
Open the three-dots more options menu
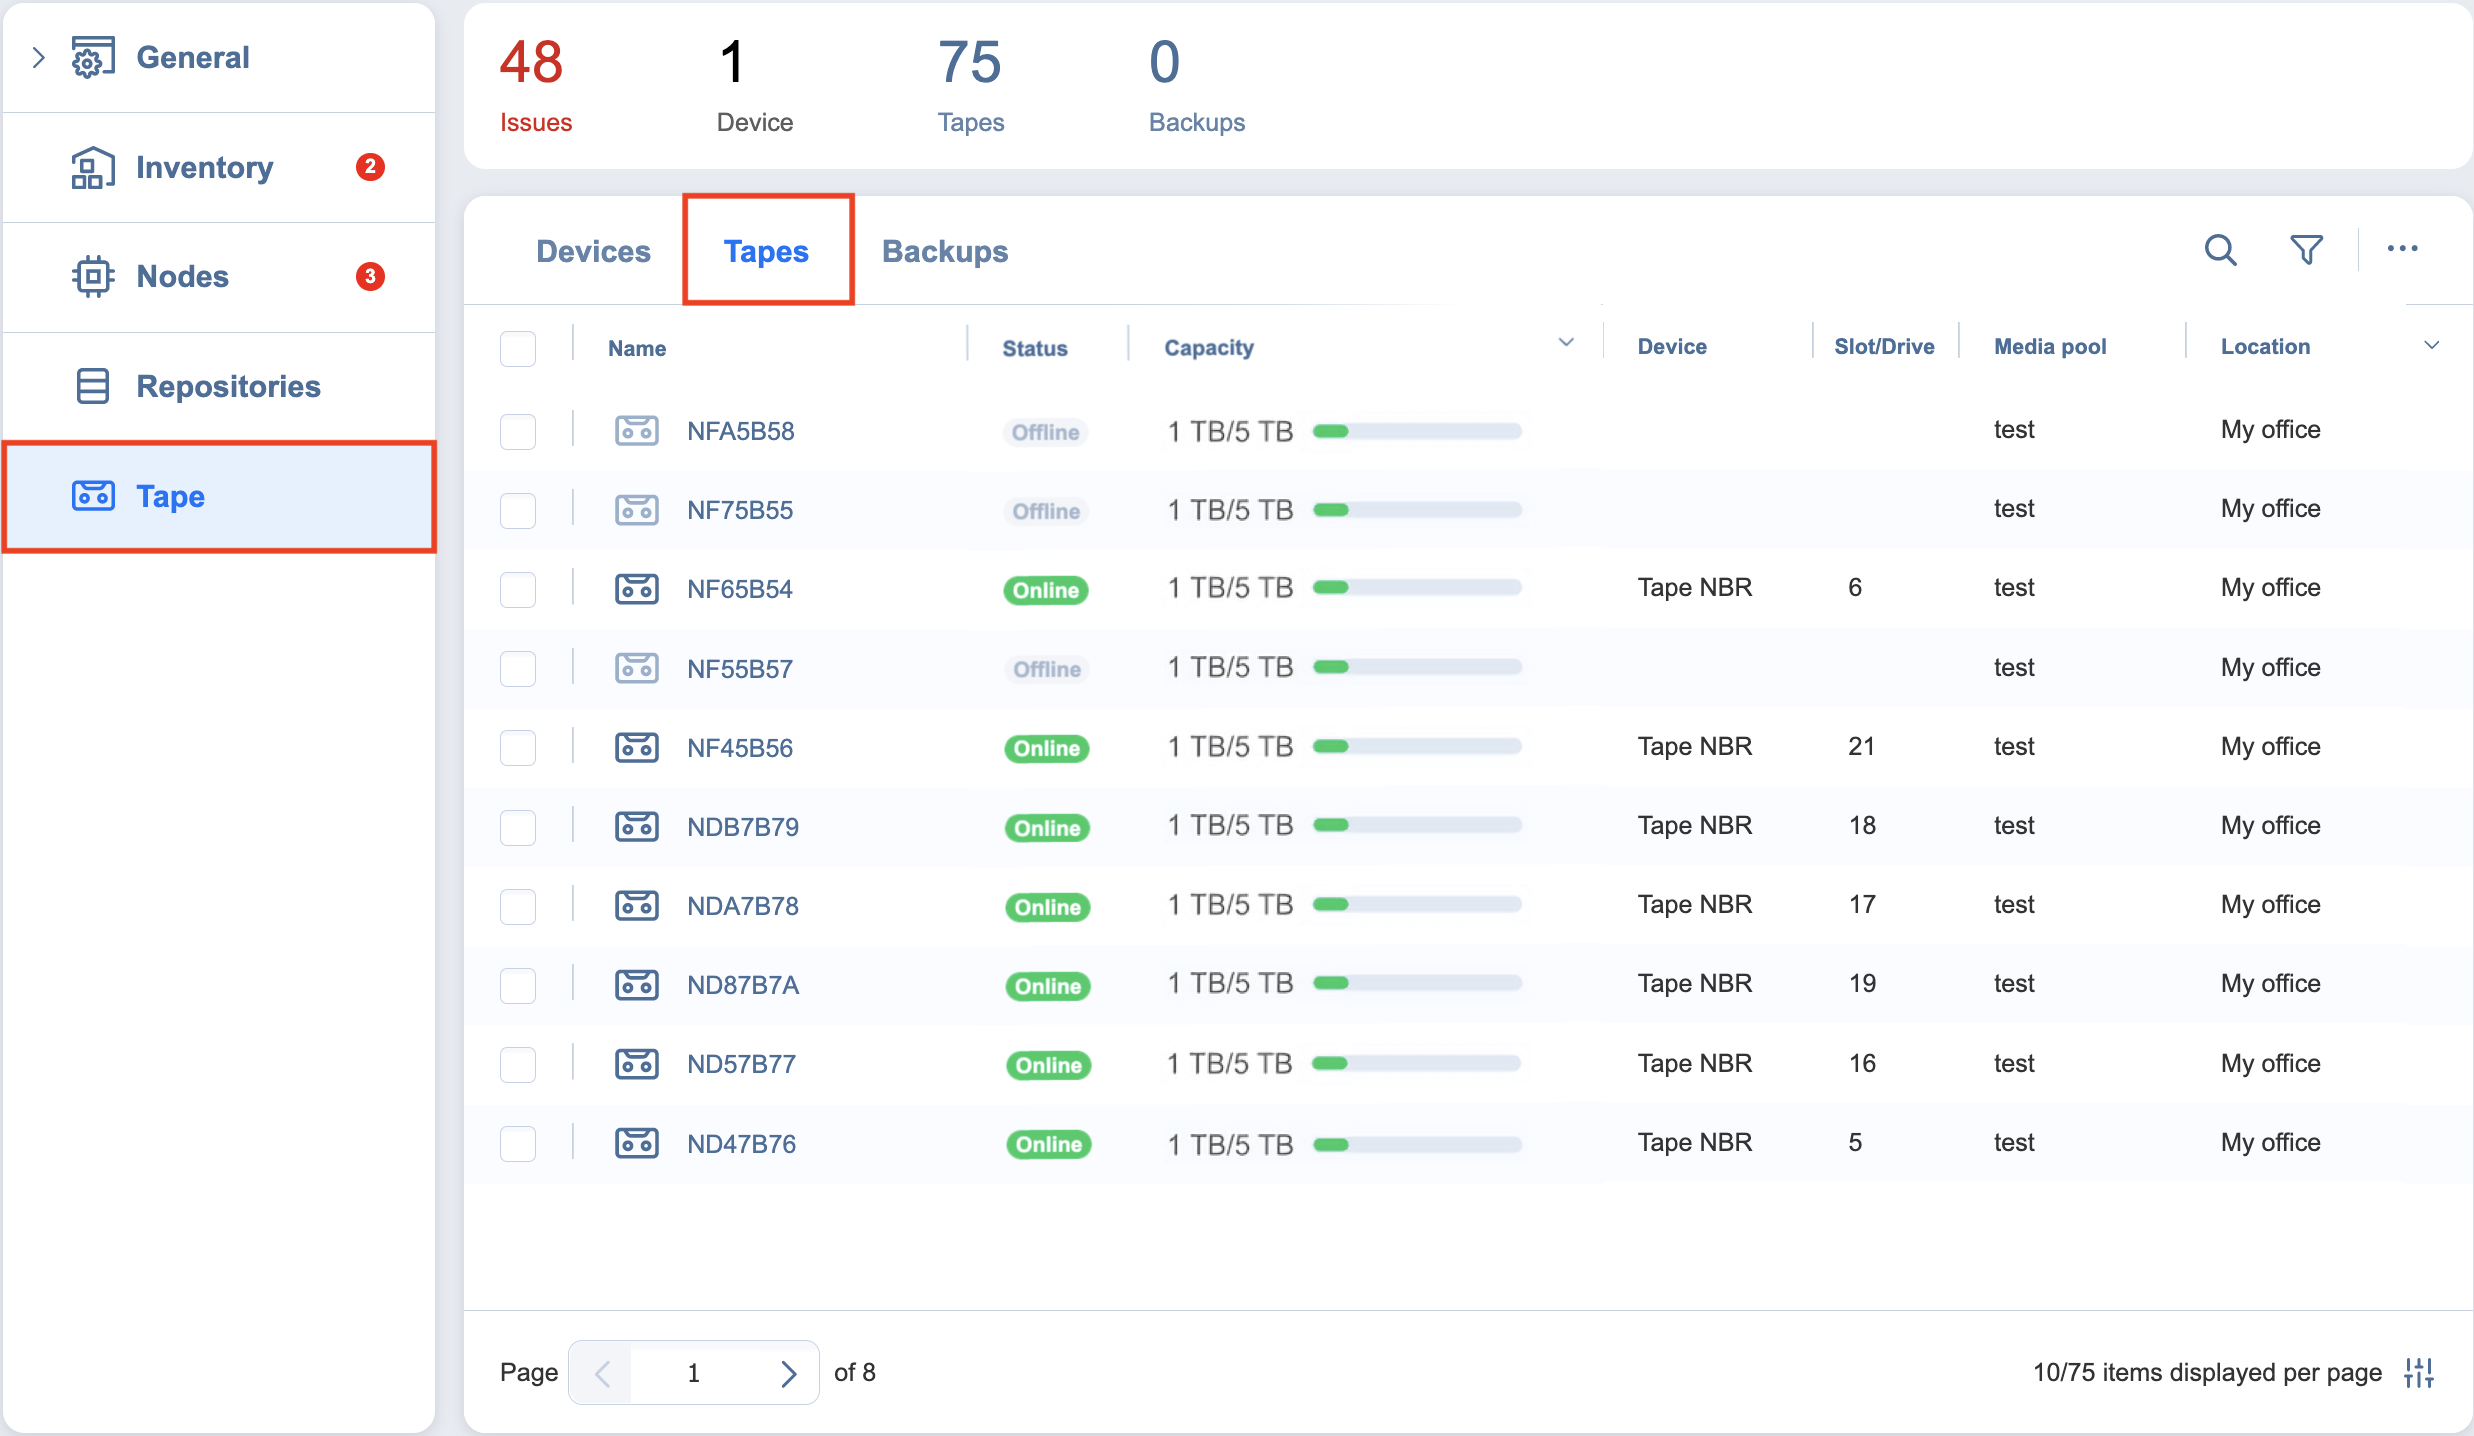tap(2402, 249)
